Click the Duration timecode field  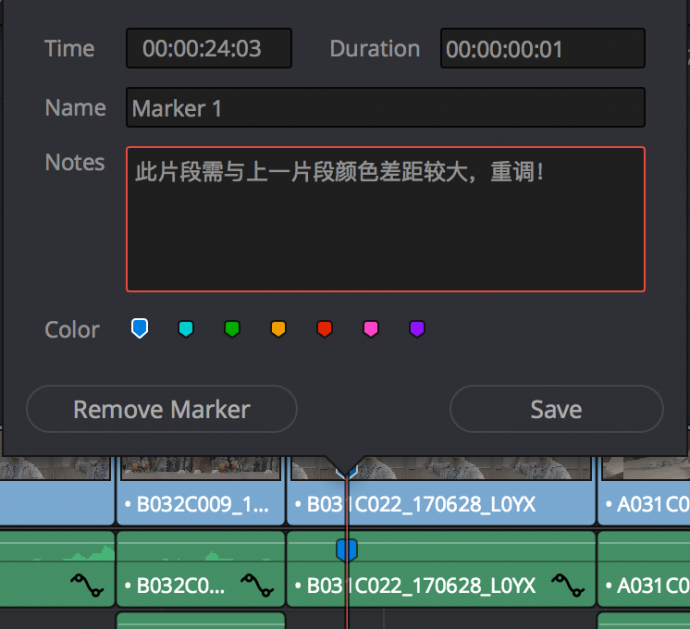pyautogui.click(x=542, y=48)
